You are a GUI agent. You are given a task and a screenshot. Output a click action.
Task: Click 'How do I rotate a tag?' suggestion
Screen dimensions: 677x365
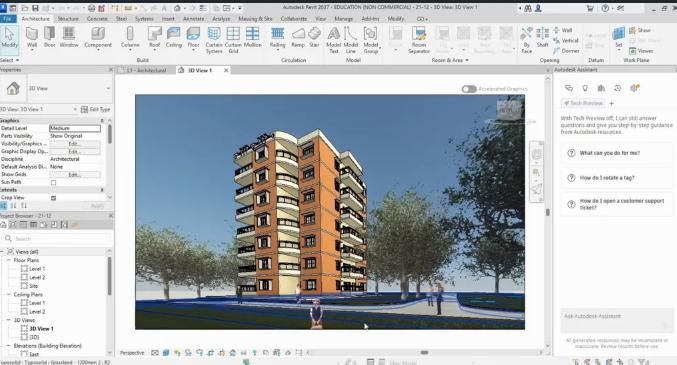tap(617, 178)
